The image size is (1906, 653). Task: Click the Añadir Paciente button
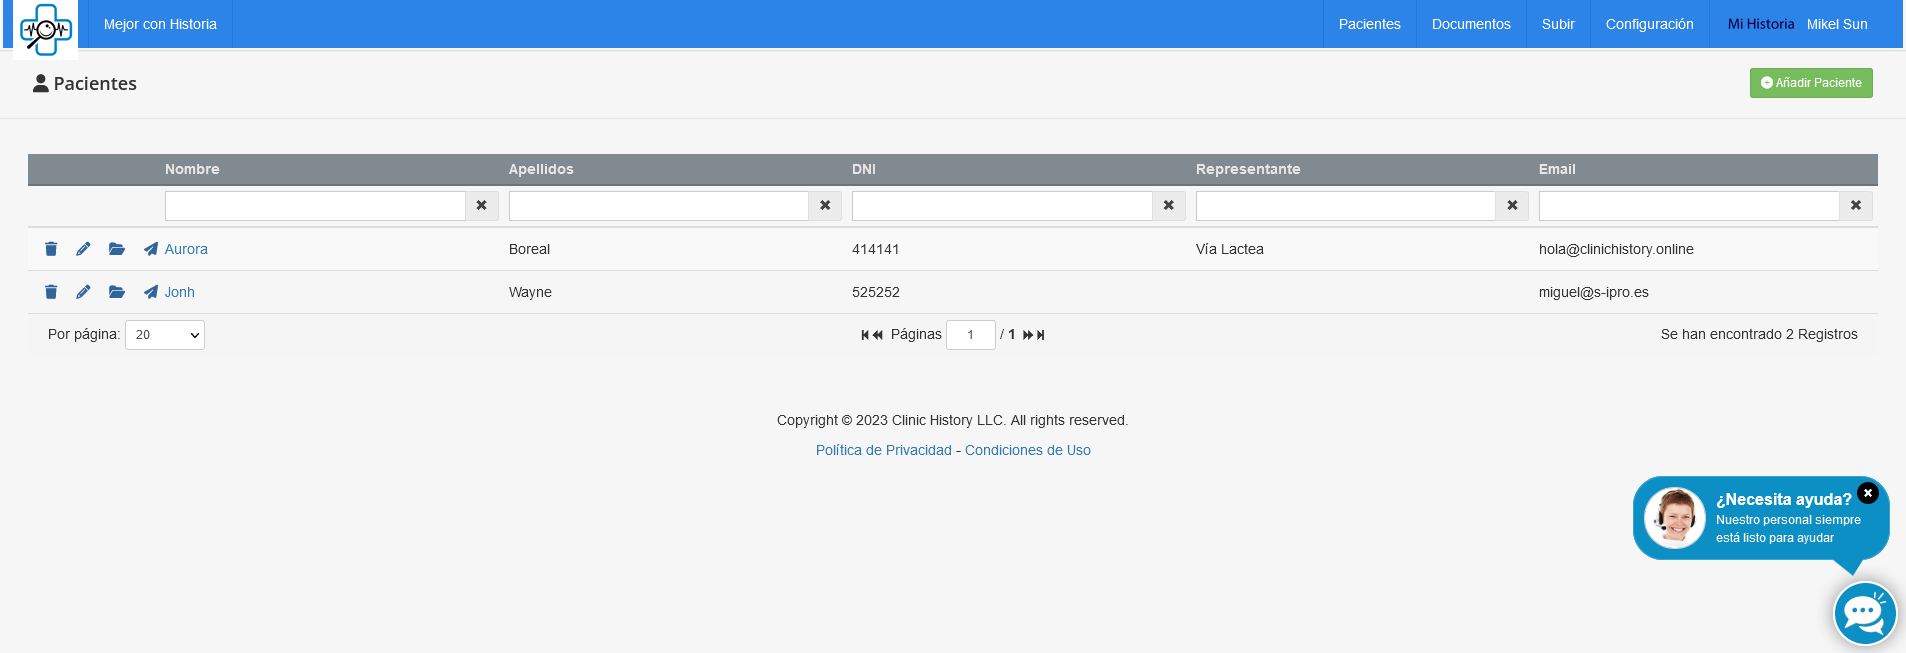click(x=1811, y=83)
